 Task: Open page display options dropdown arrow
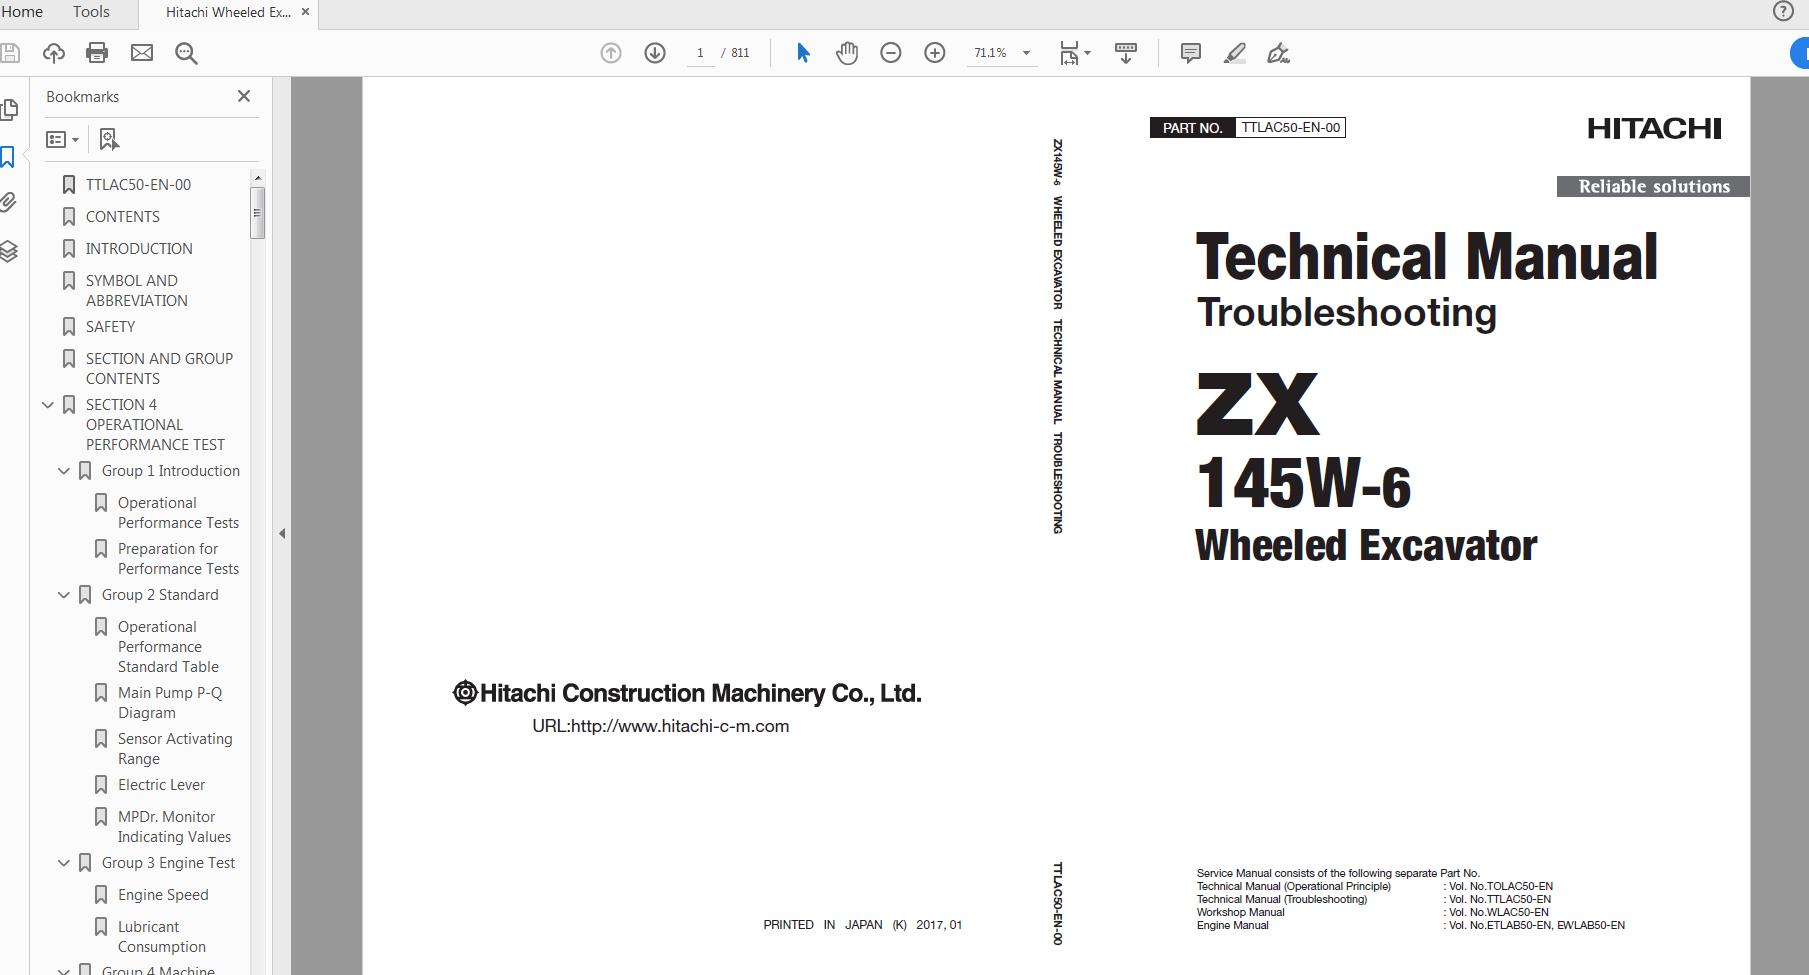pos(1087,53)
